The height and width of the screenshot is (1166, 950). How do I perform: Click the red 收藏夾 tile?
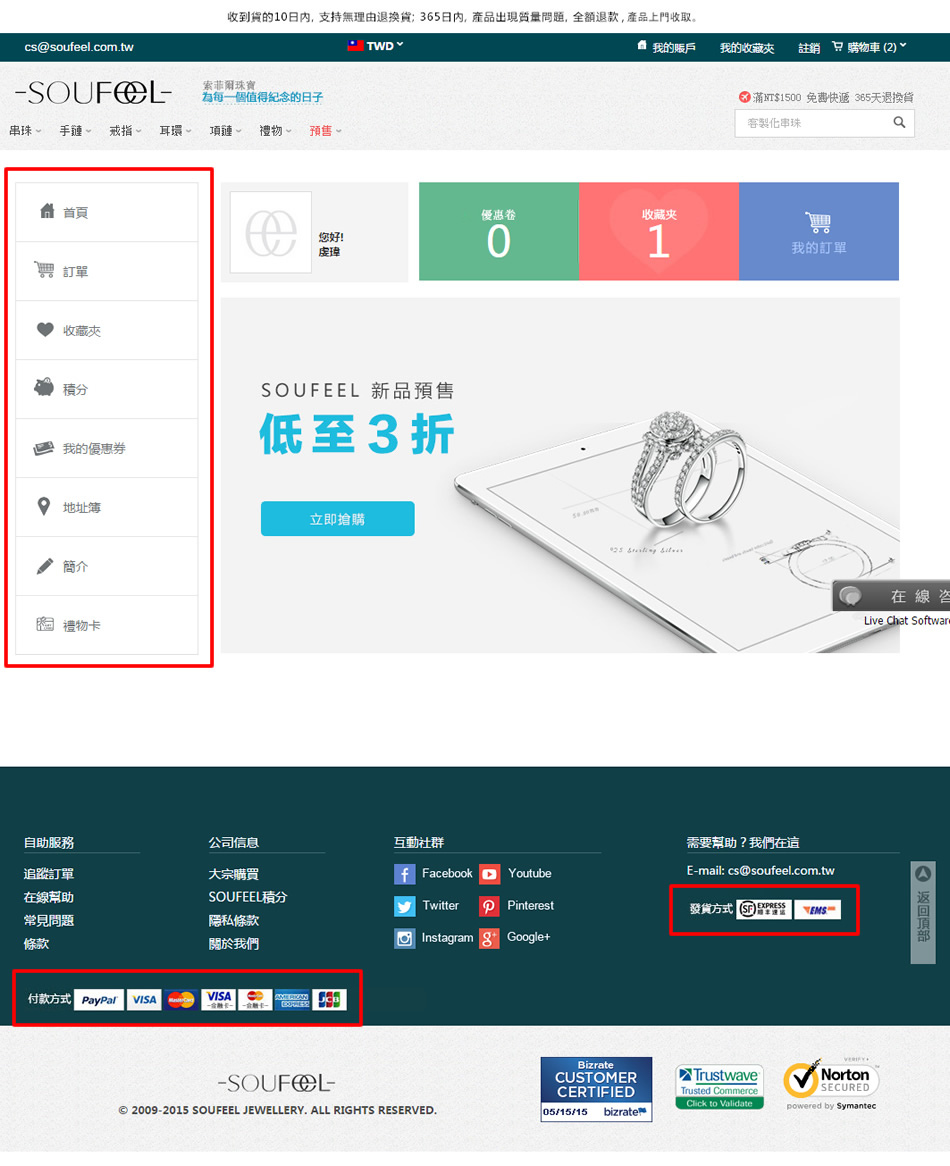click(659, 231)
